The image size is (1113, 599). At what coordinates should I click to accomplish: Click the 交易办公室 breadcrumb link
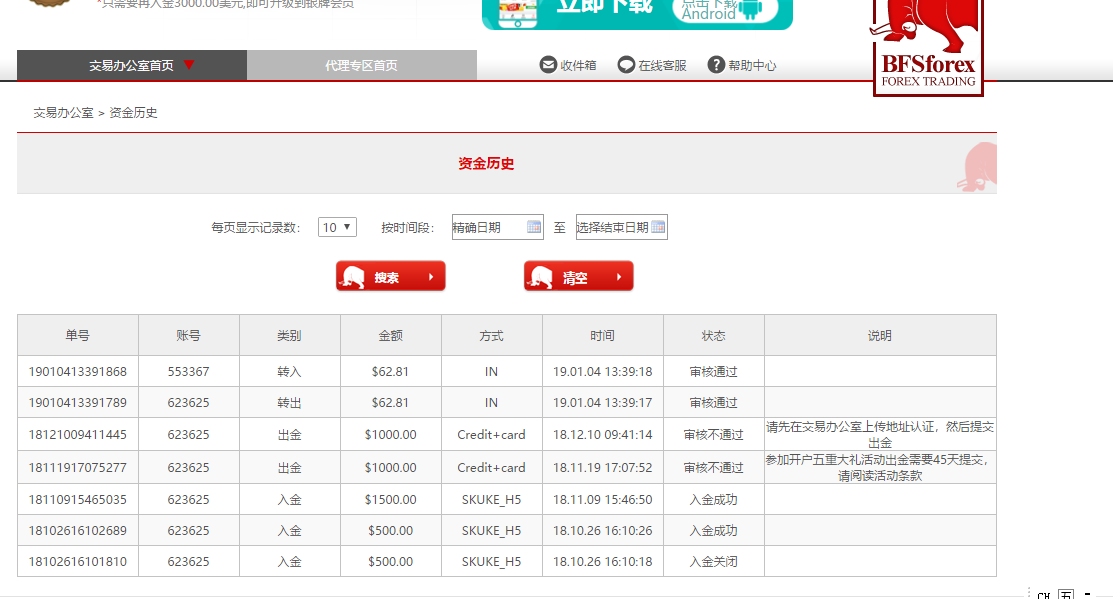63,113
